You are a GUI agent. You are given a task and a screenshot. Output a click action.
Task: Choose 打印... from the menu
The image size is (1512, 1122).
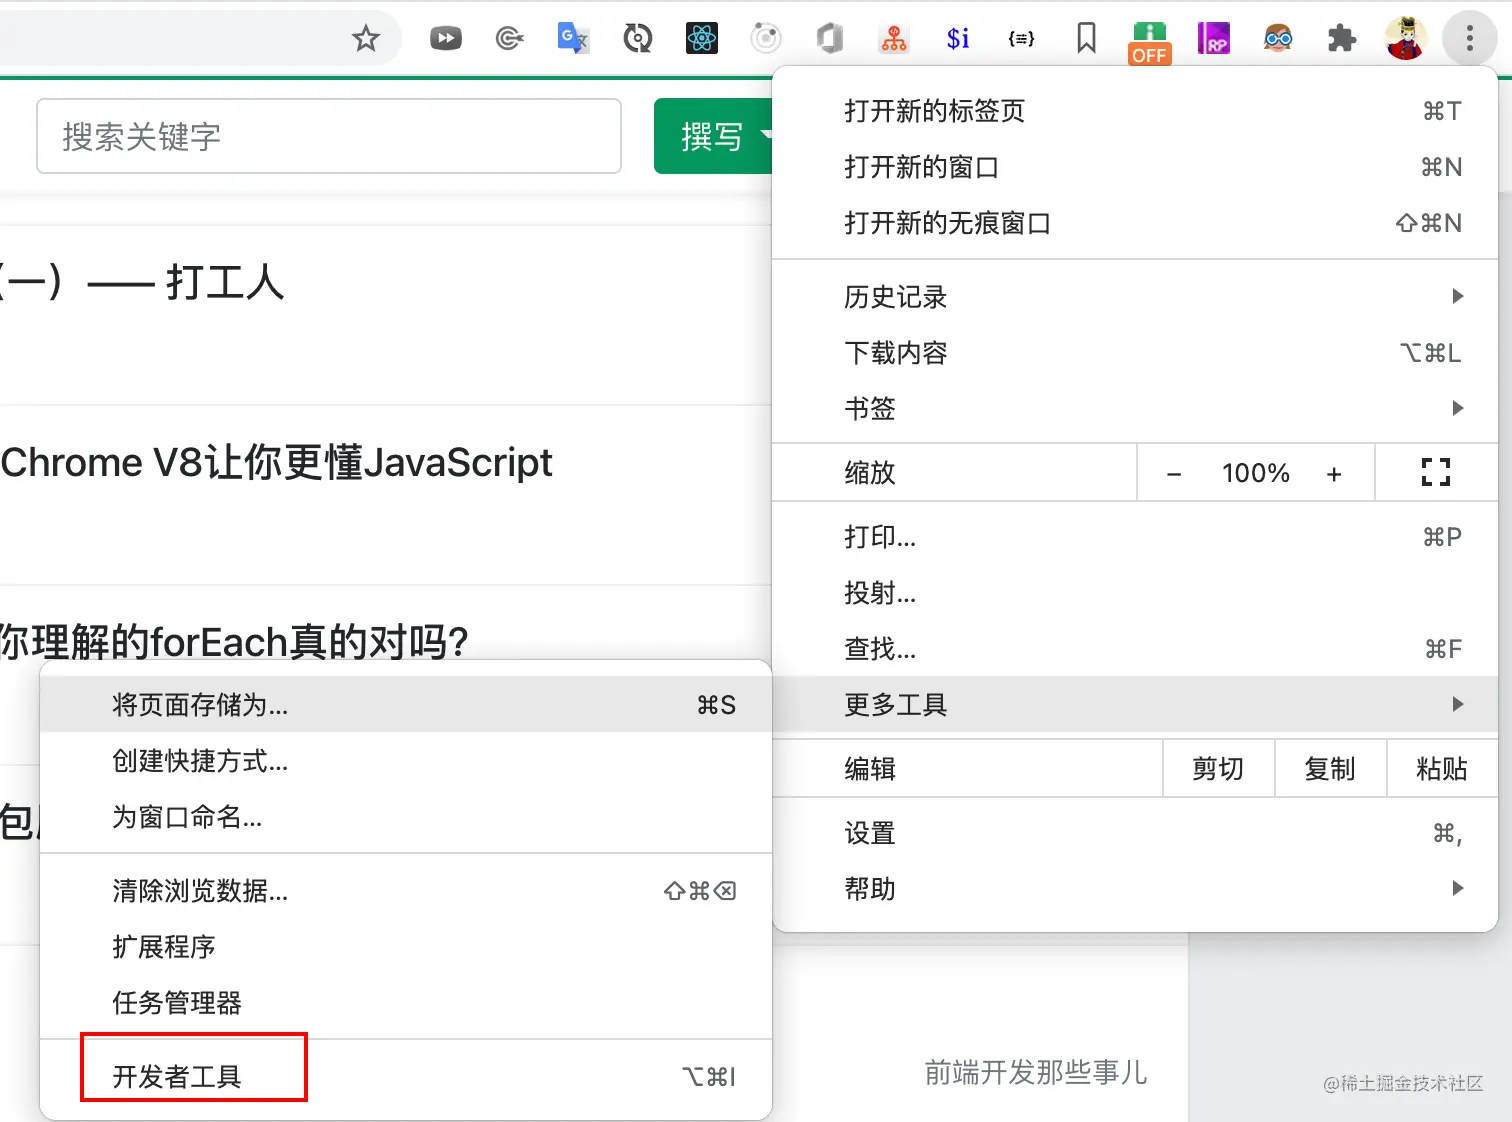tap(1135, 537)
